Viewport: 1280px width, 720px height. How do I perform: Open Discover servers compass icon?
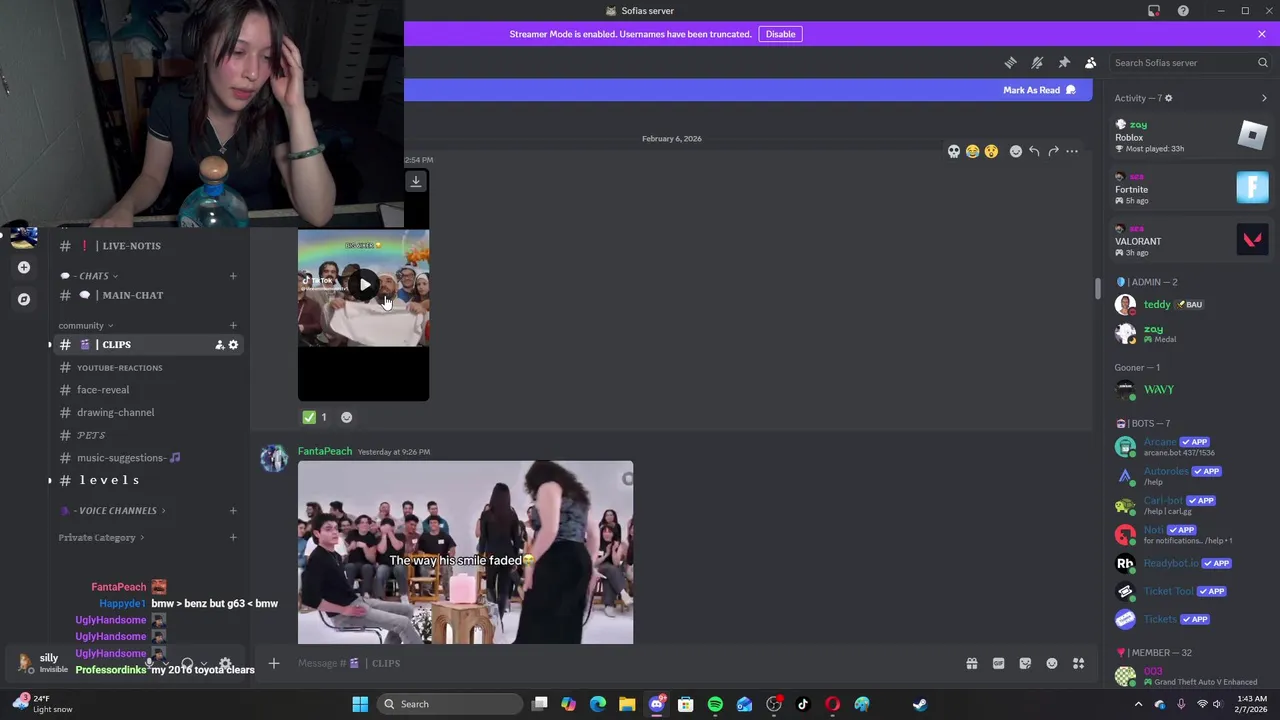coord(24,299)
